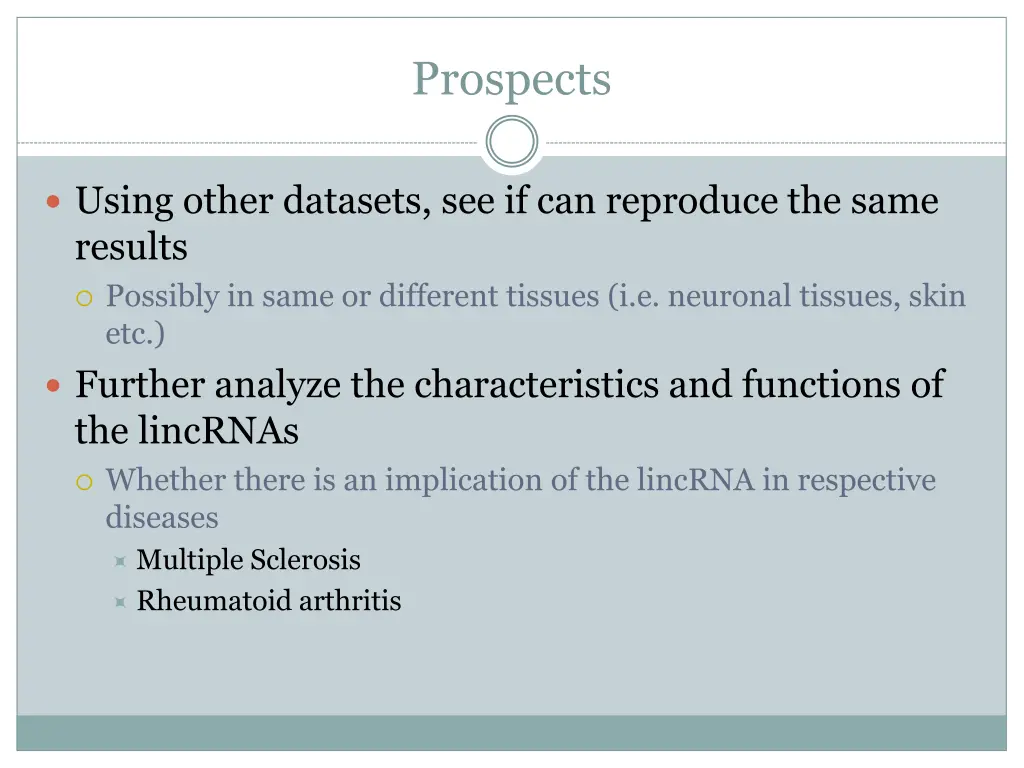
Task: Click the yellow hollow bullet before 'Possibly in same'
Action: coord(84,298)
